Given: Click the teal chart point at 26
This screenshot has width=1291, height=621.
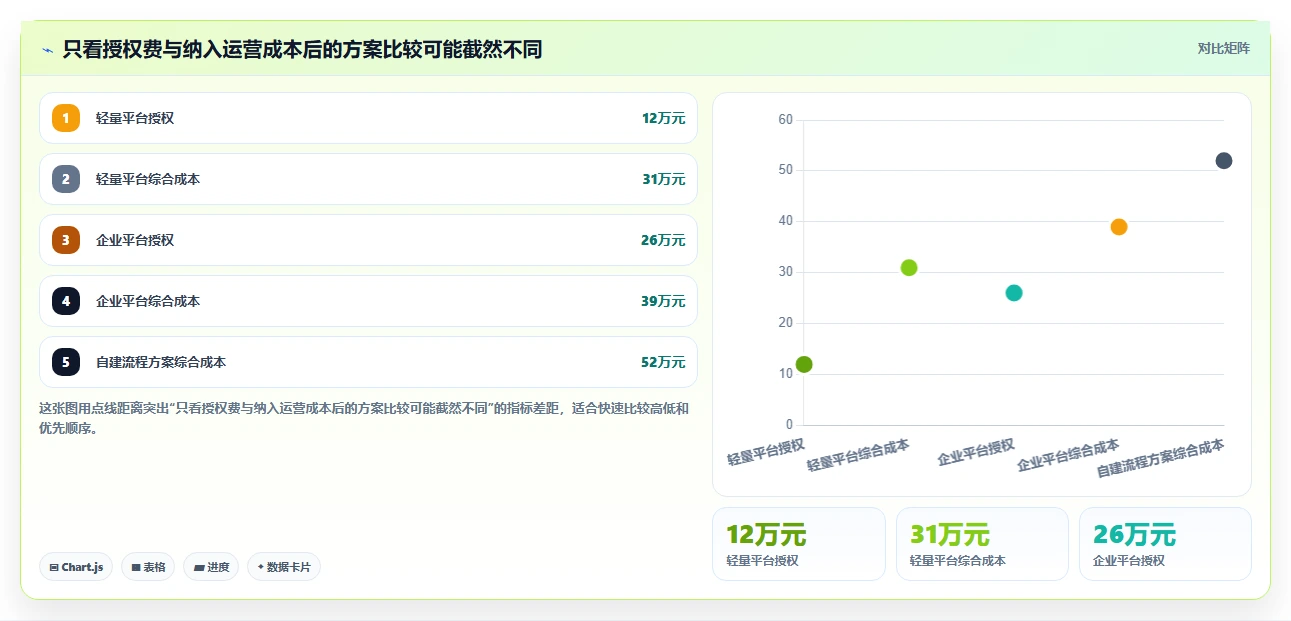Looking at the screenshot, I should [1014, 293].
